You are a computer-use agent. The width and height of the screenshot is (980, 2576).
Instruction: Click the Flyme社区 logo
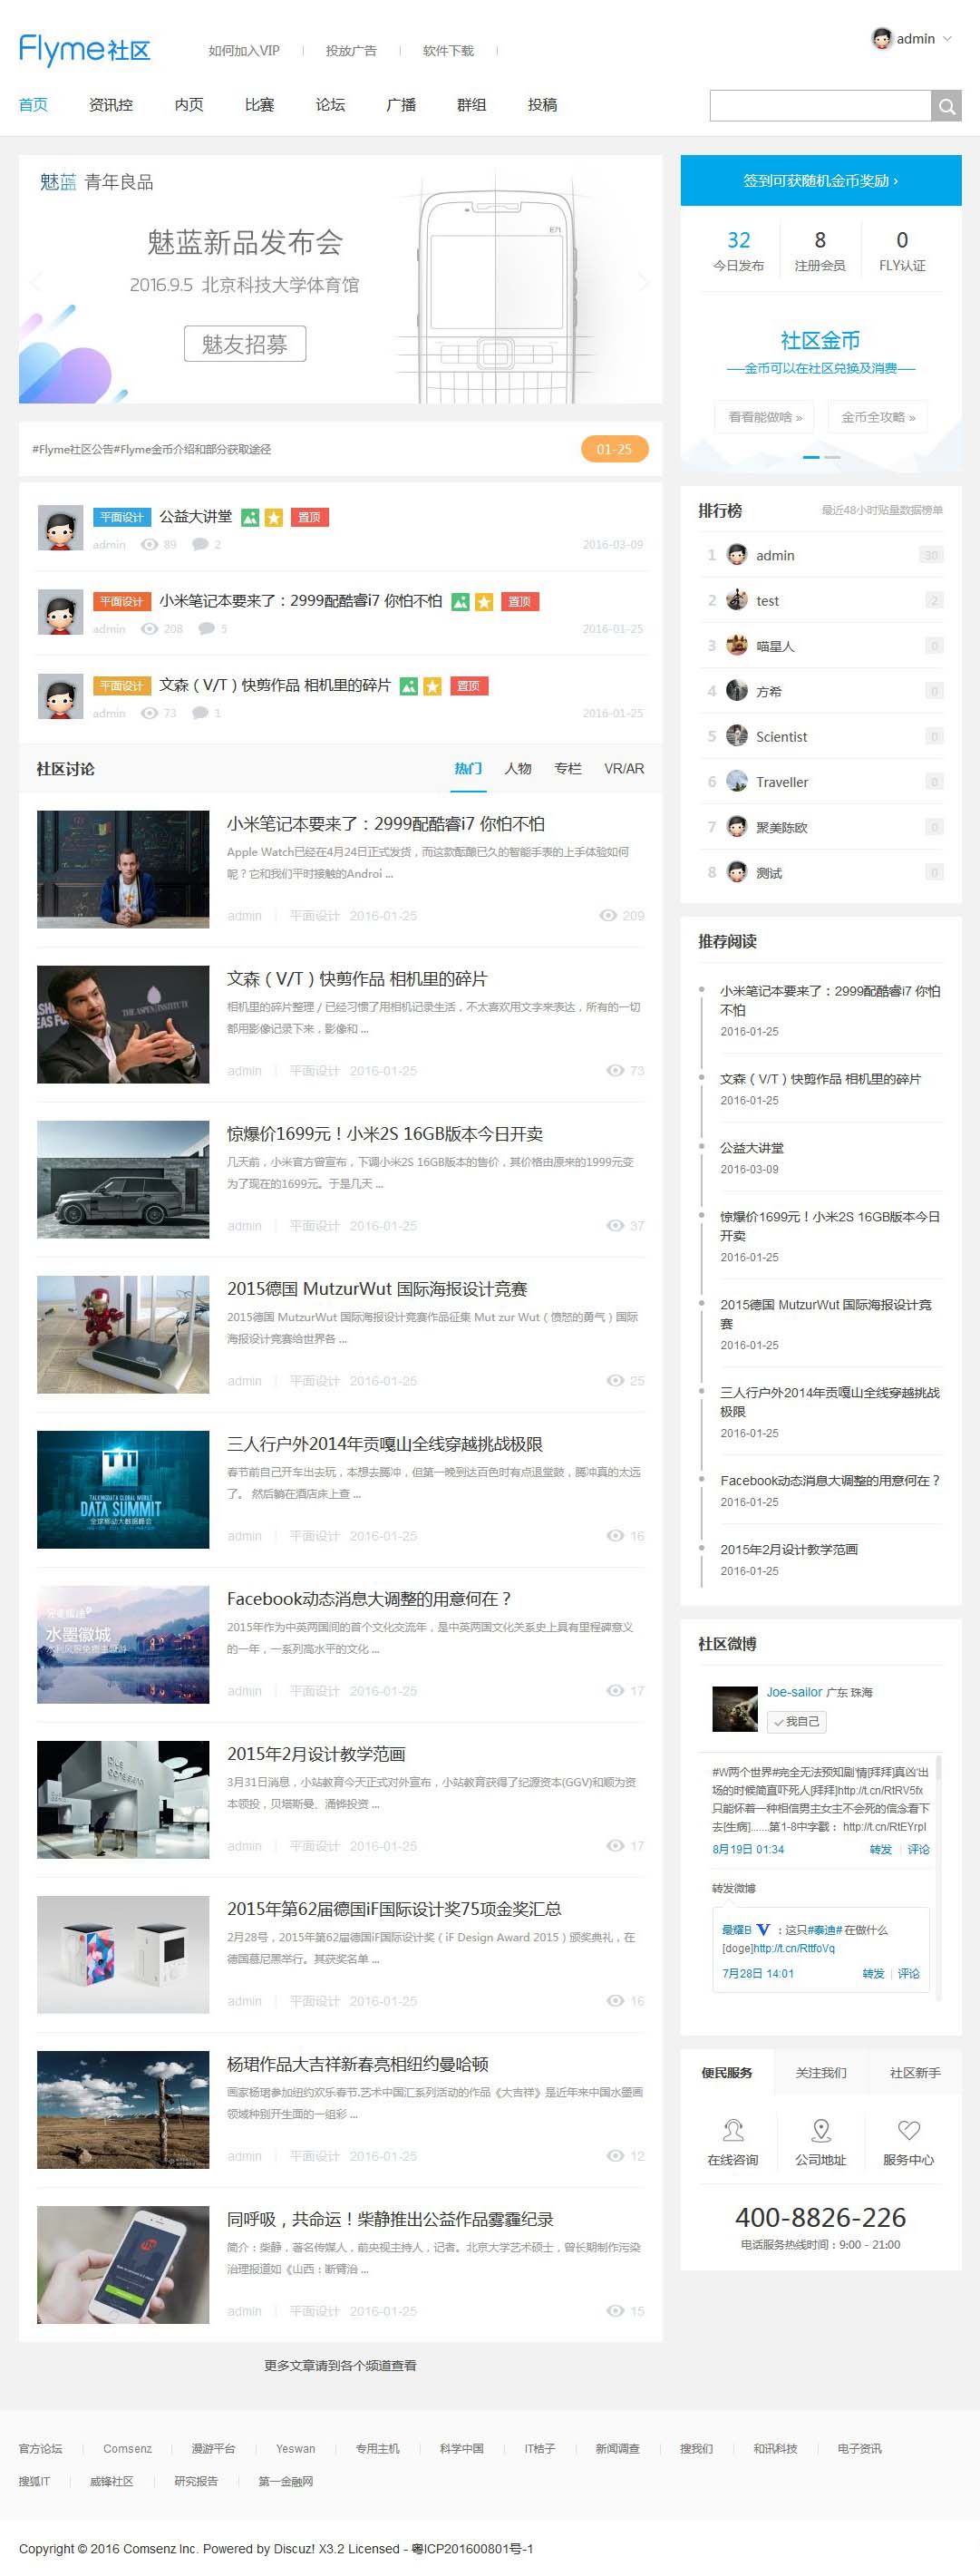click(85, 50)
